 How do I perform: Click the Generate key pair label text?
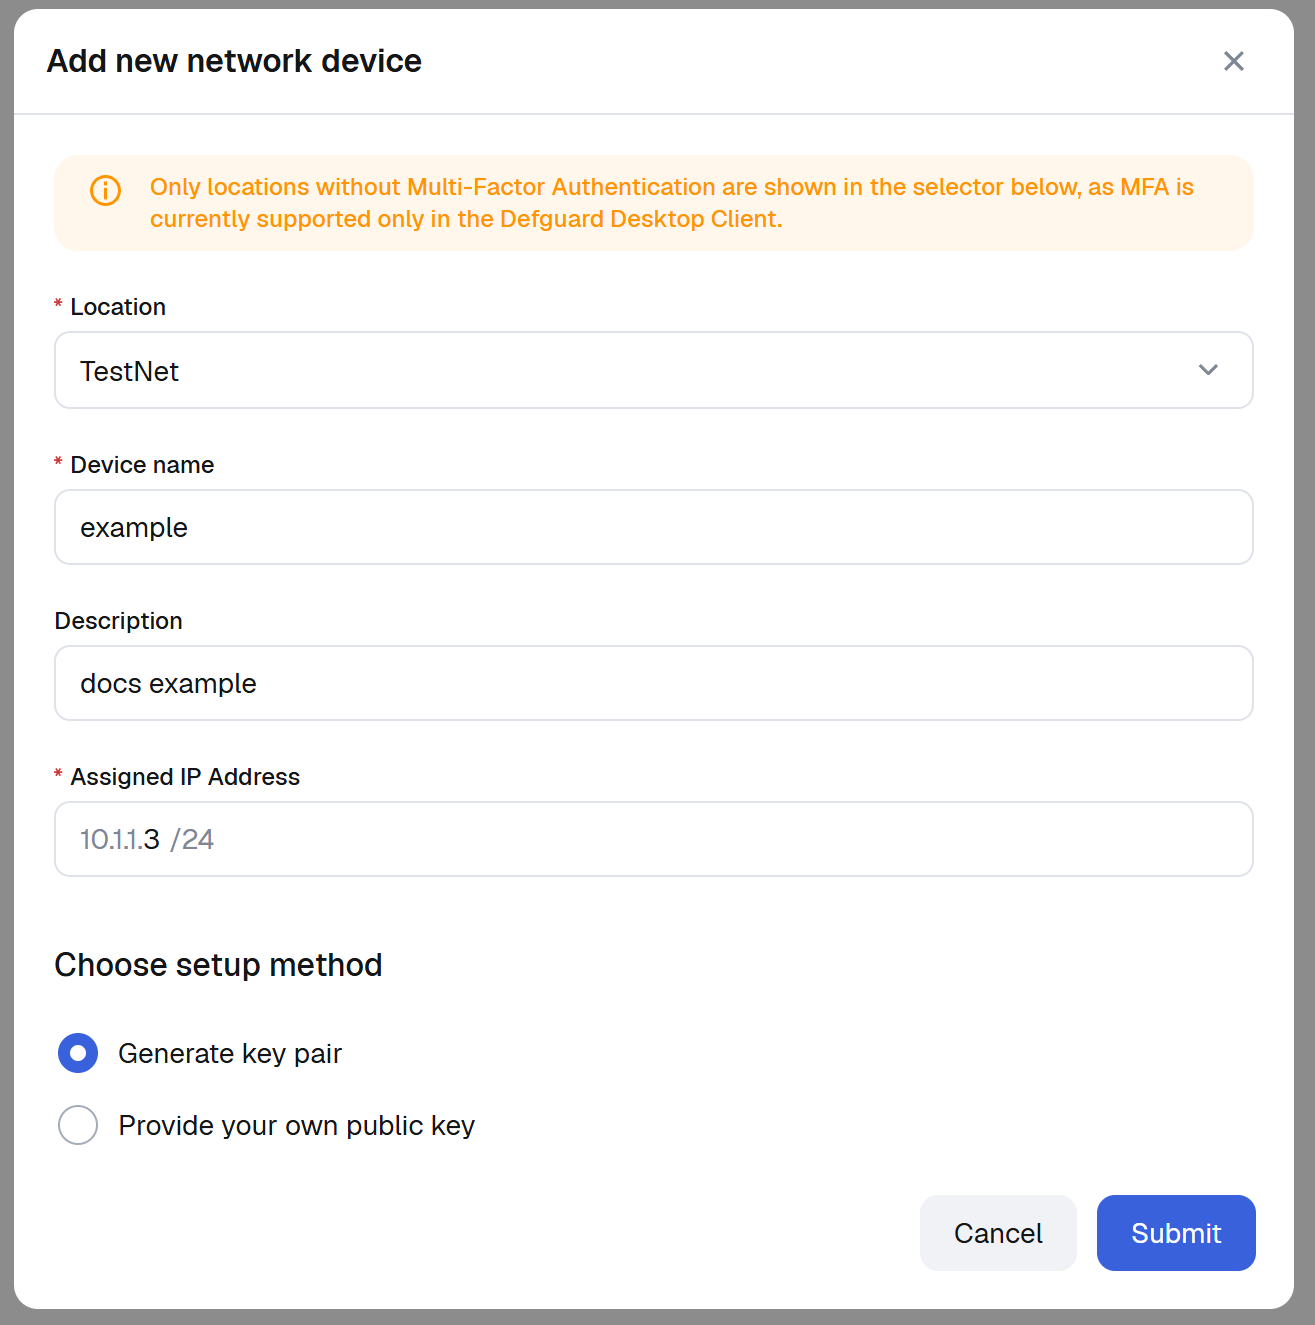tap(230, 1054)
